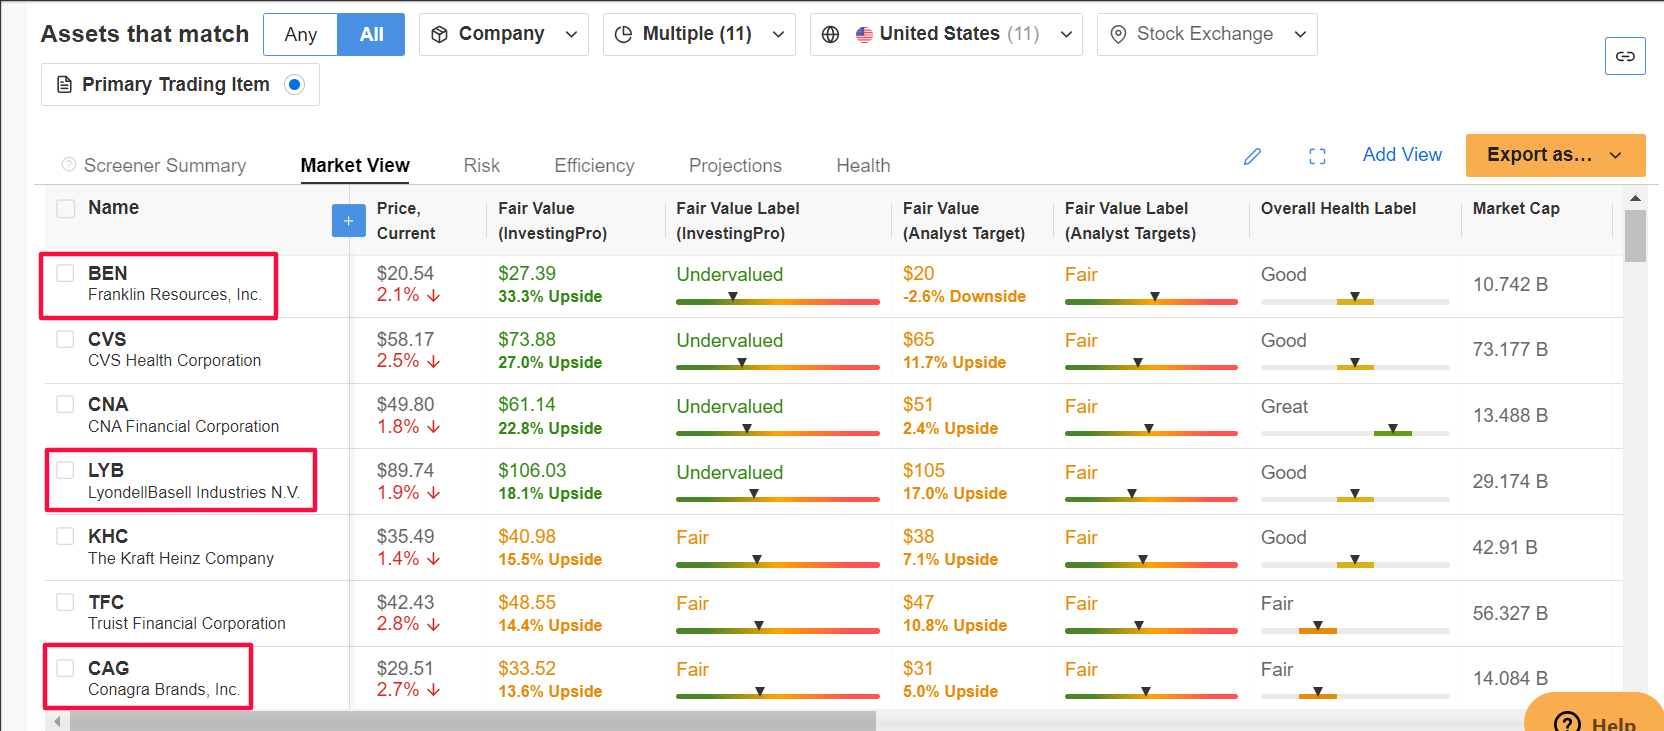Click the fullscreen expand icon
Viewport: 1664px width, 731px height.
1317,156
